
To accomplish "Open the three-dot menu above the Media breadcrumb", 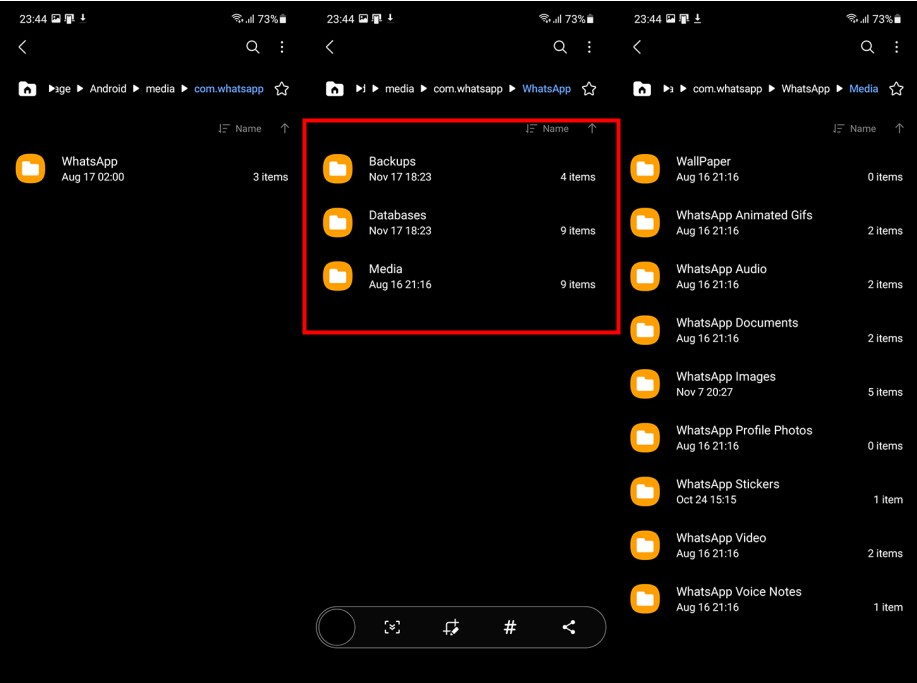I will pyautogui.click(x=896, y=47).
